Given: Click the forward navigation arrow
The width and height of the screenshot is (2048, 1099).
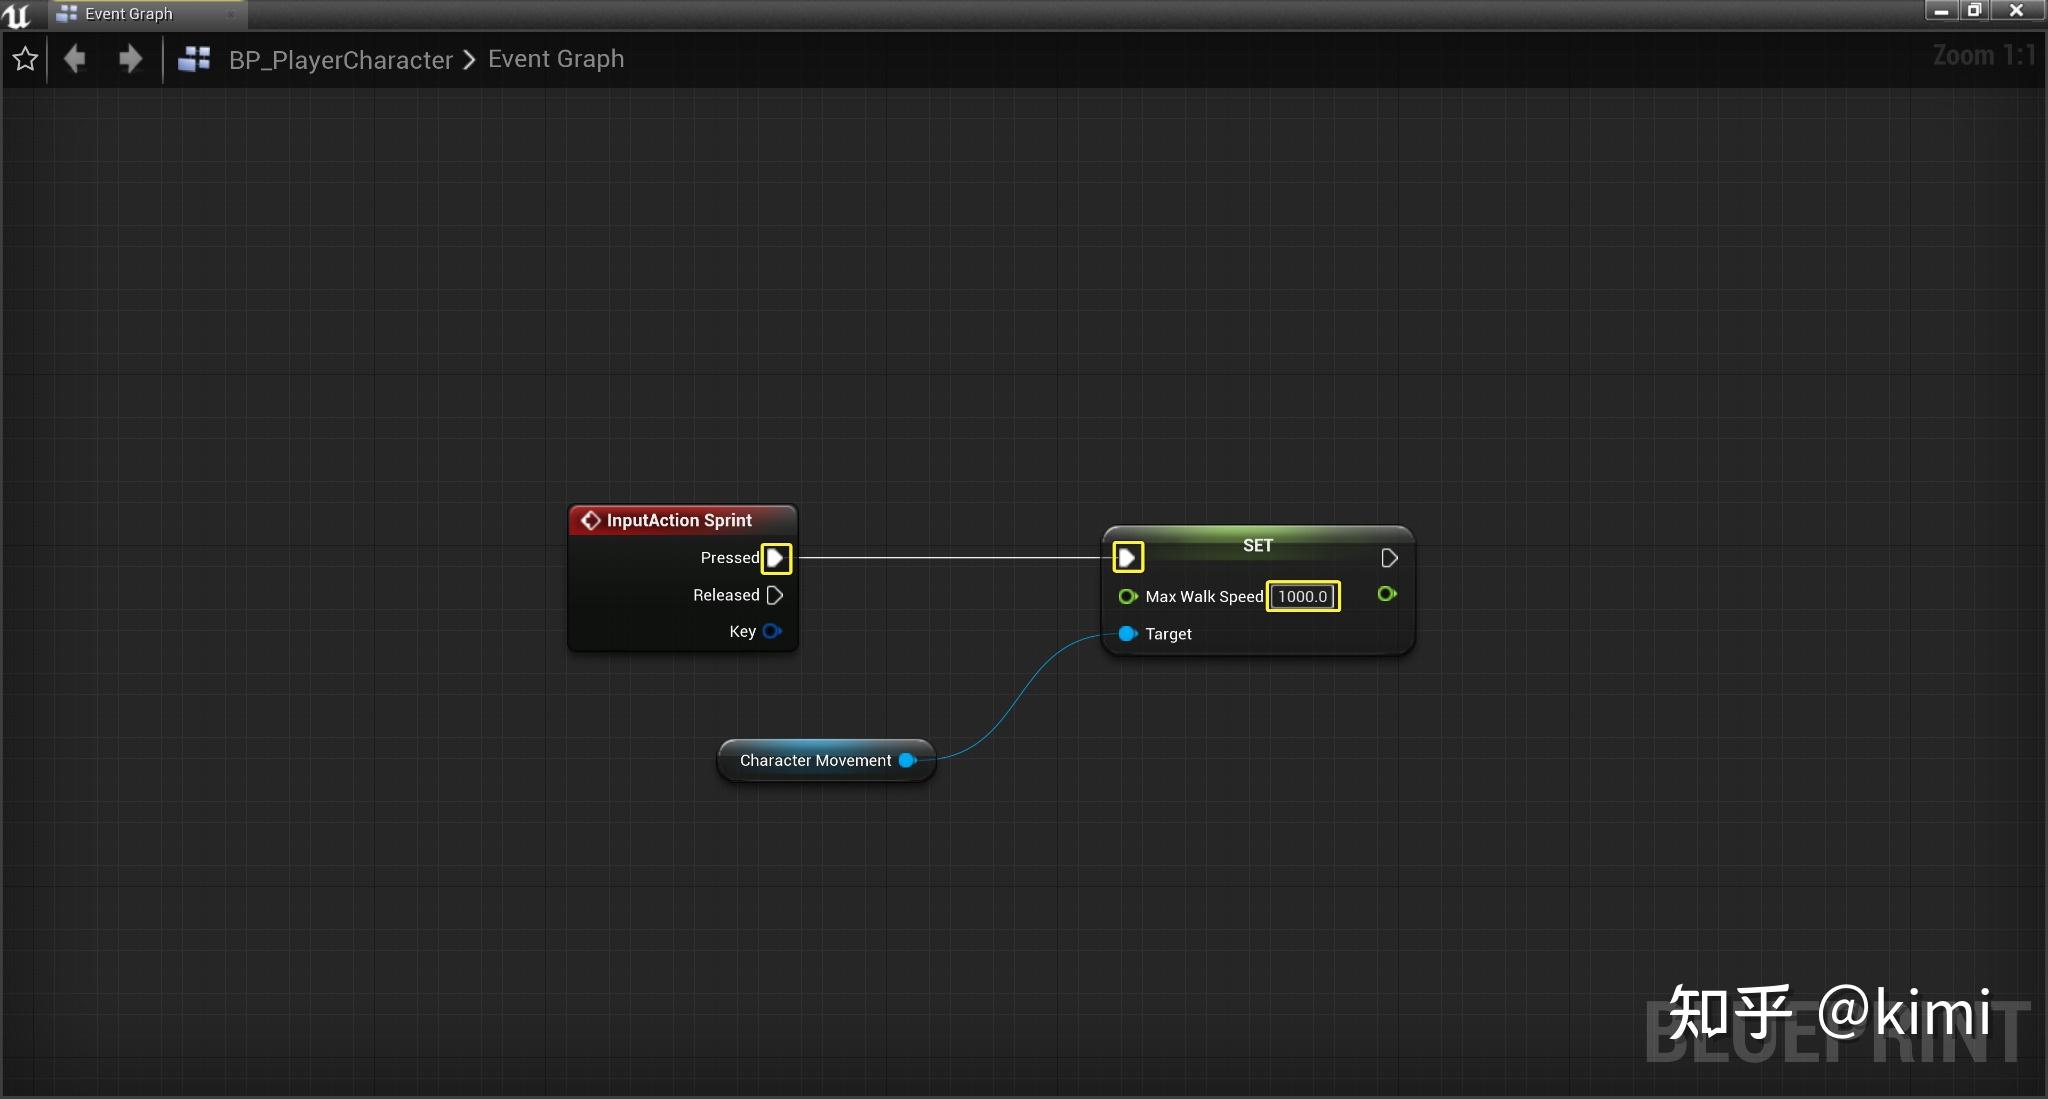Looking at the screenshot, I should tap(129, 59).
